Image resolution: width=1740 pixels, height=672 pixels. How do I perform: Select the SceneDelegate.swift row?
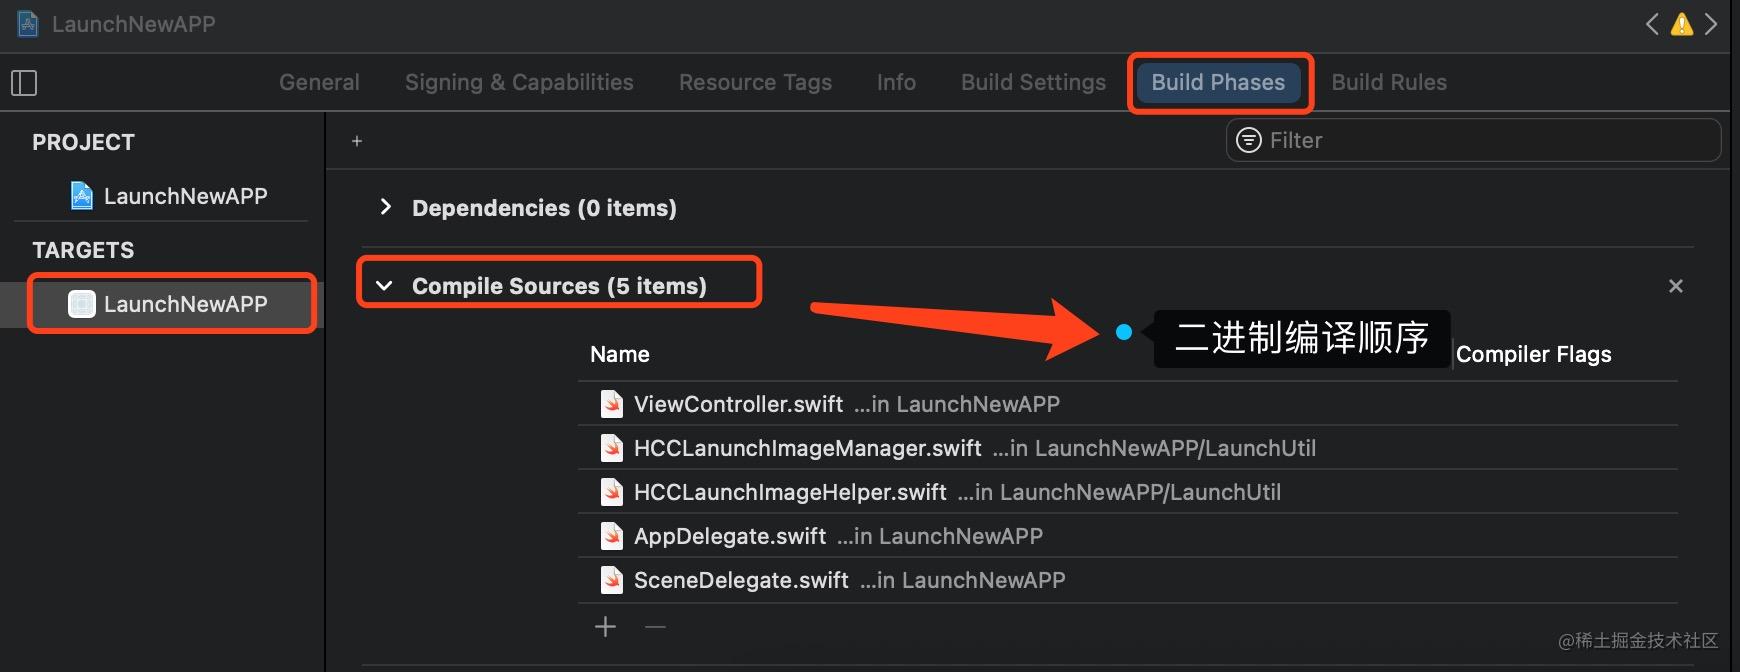point(1128,580)
